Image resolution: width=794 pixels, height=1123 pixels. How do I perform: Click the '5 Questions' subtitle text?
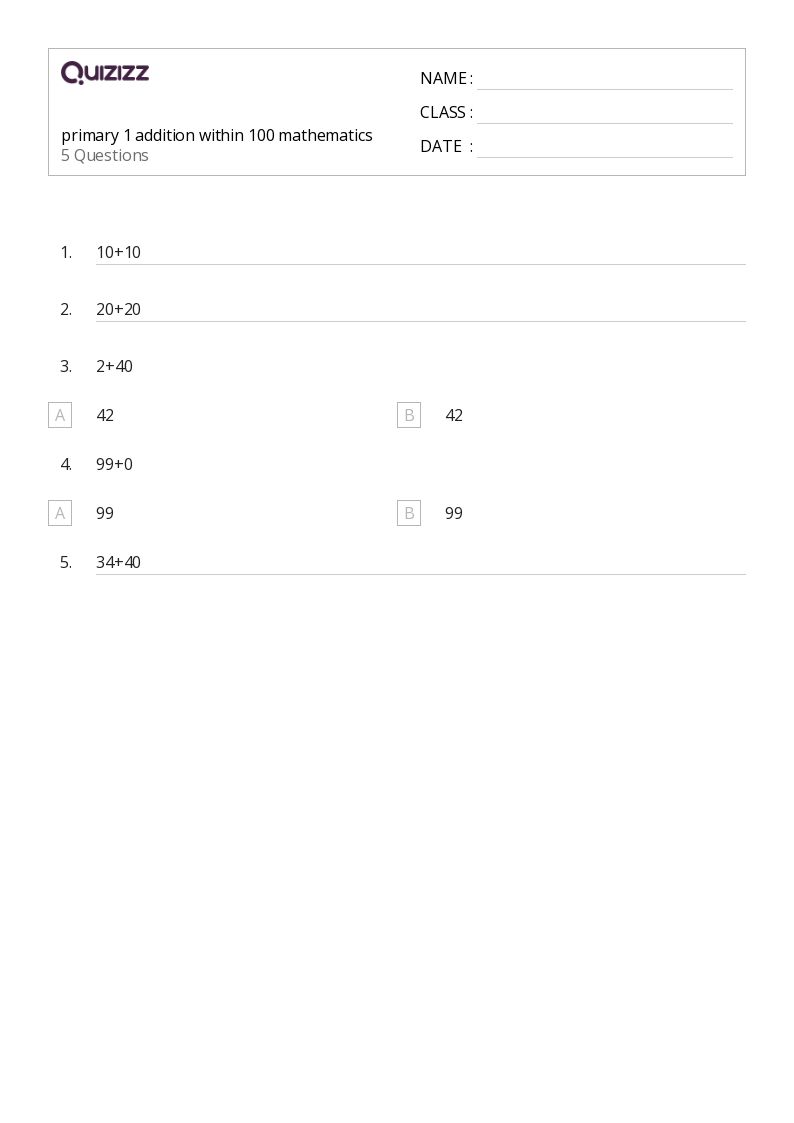(105, 155)
